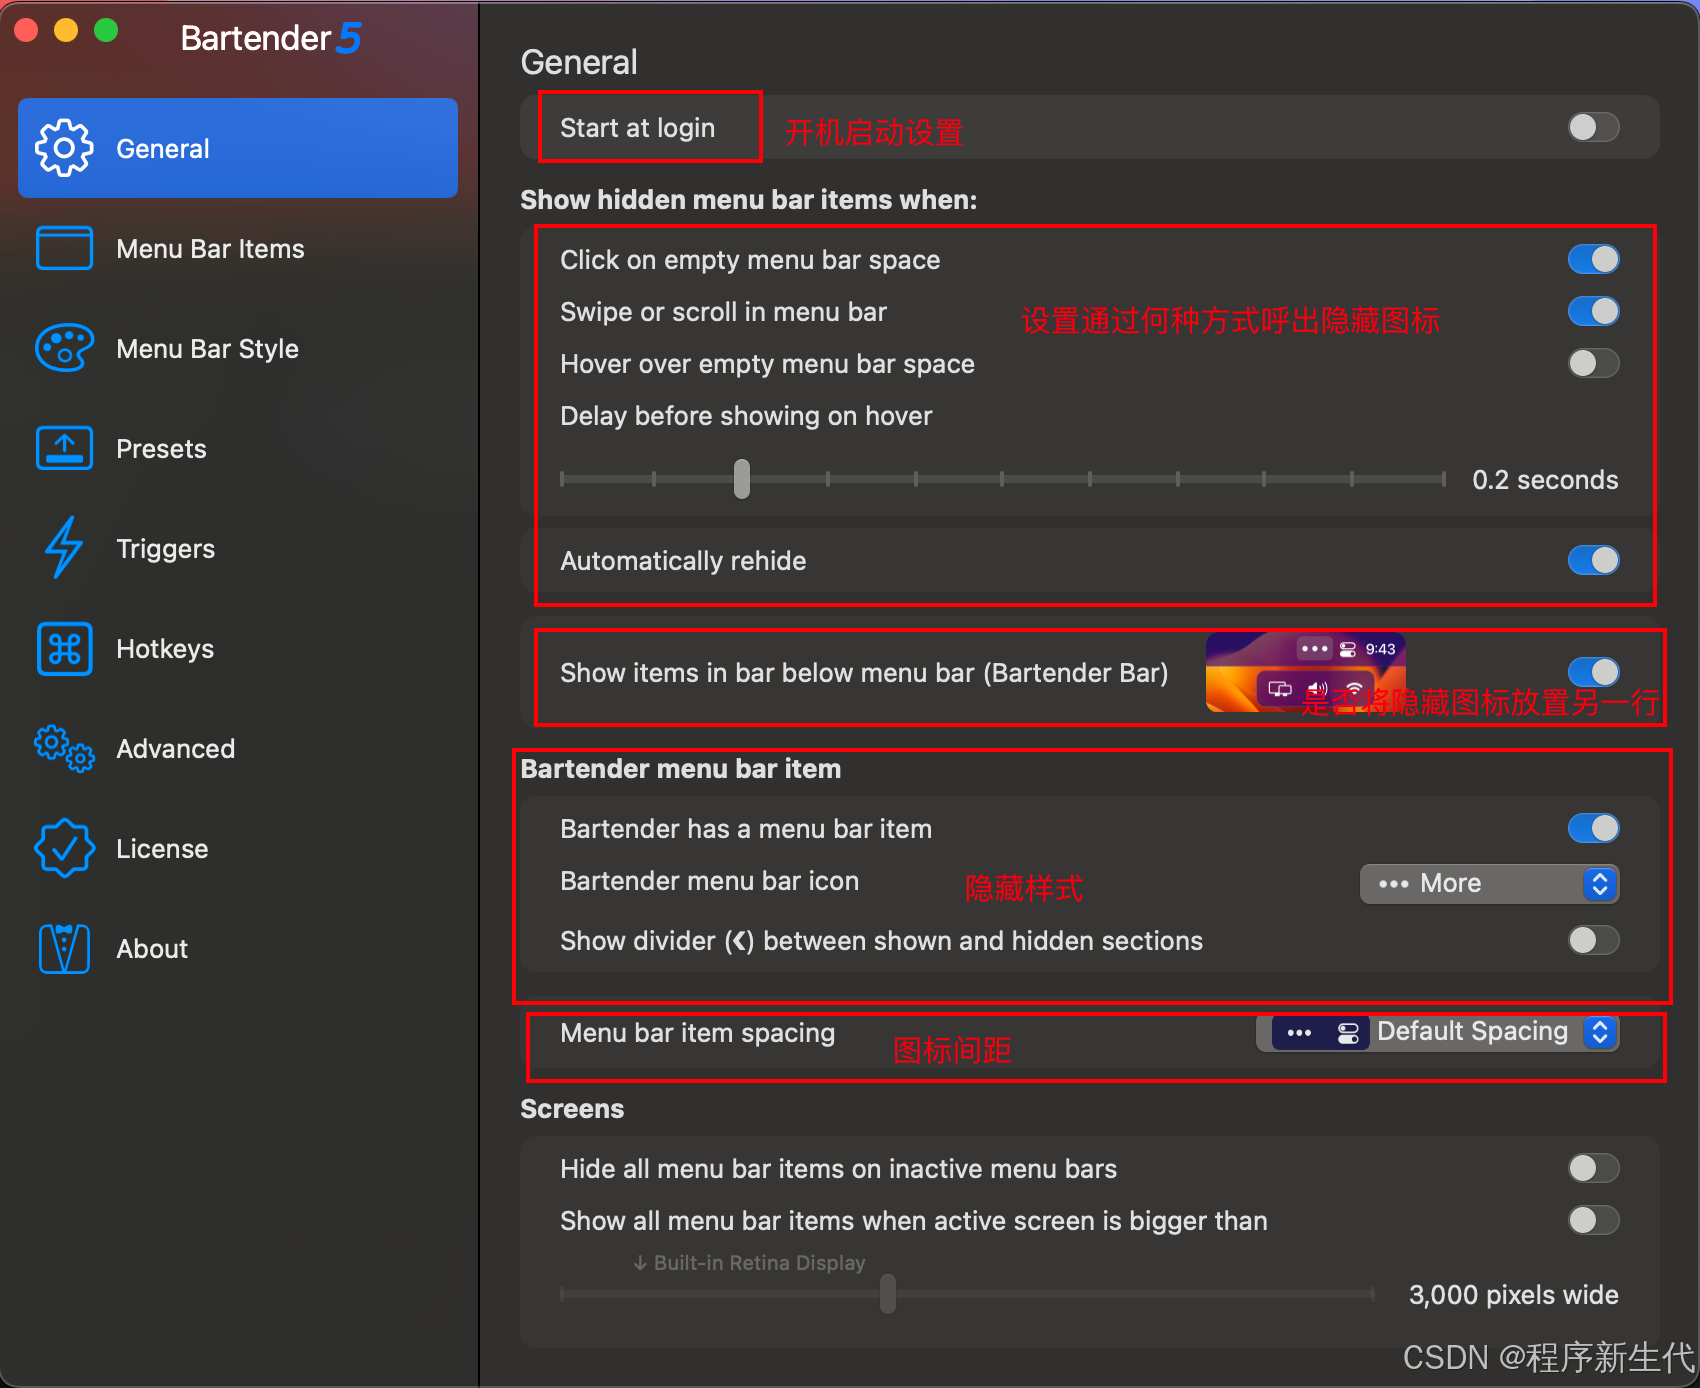Click the yellow minimize window button
The width and height of the screenshot is (1700, 1388).
click(x=66, y=30)
